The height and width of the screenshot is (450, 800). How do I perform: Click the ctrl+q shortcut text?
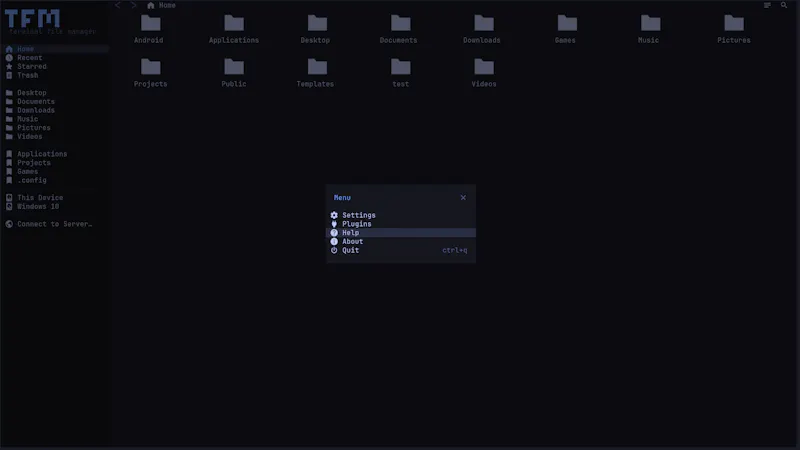(455, 250)
